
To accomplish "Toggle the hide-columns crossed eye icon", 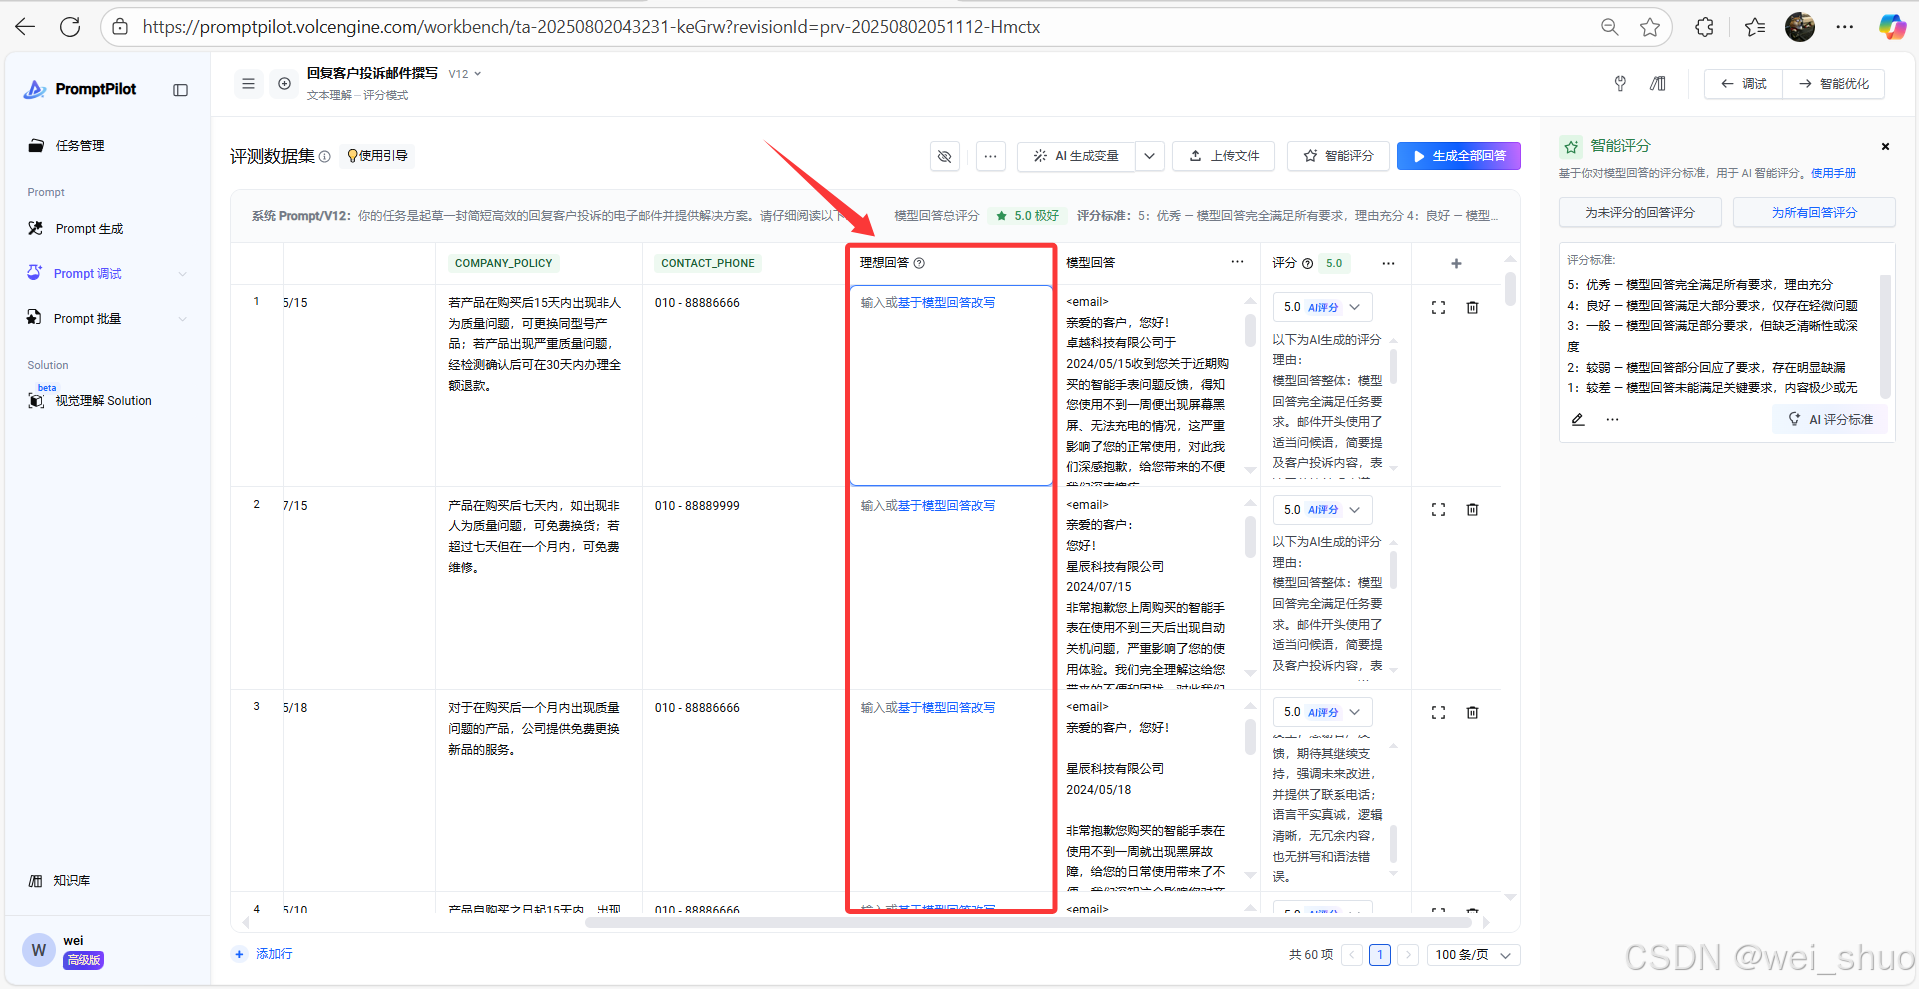I will (945, 156).
